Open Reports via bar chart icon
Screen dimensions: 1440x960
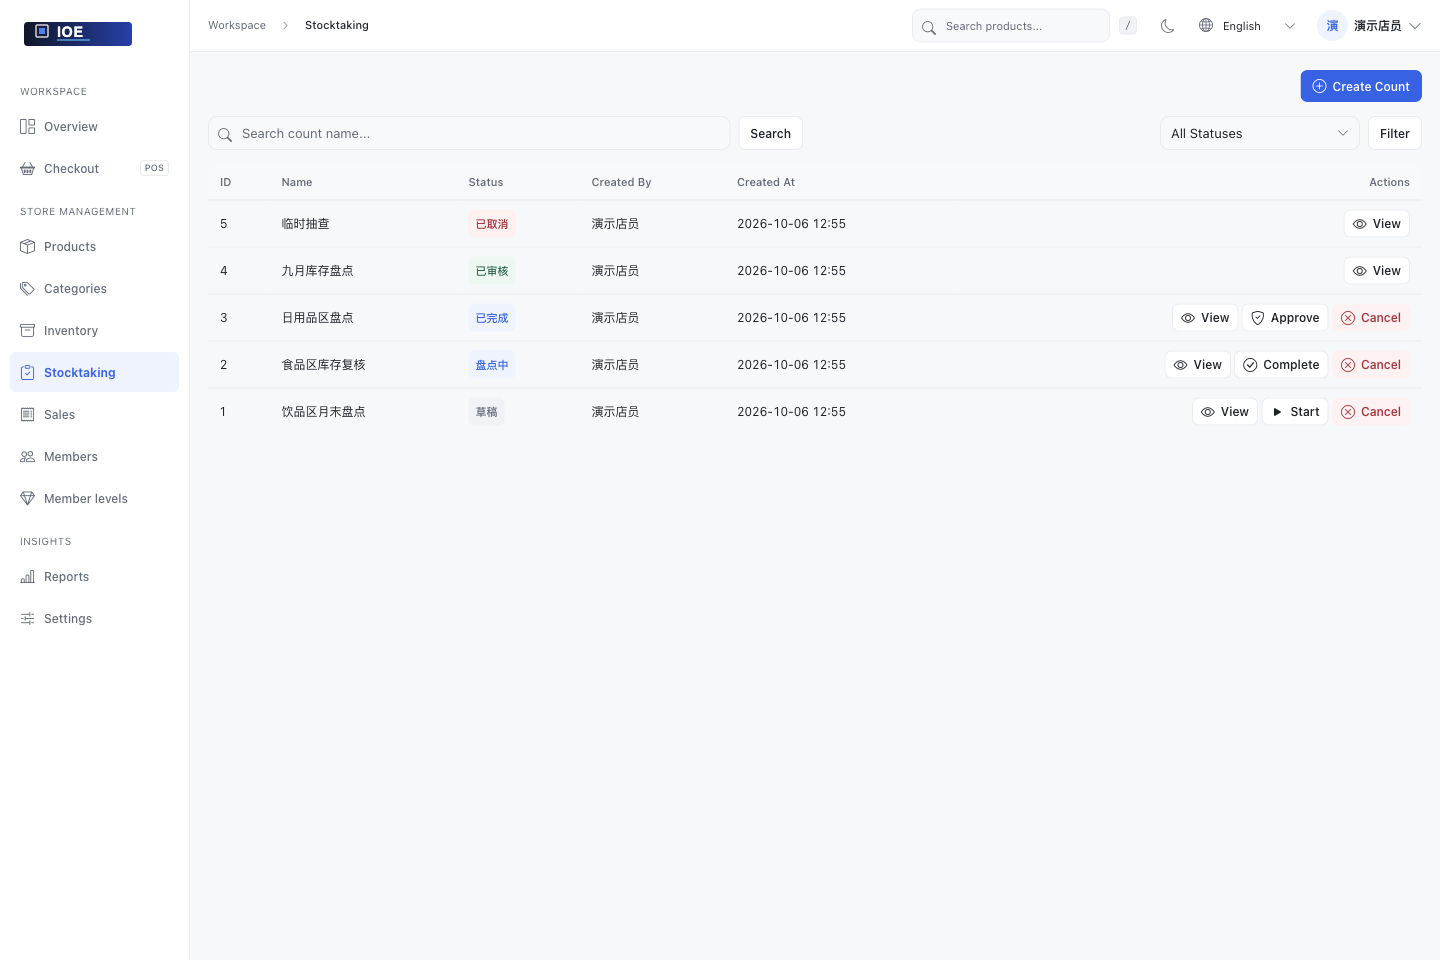[28, 577]
